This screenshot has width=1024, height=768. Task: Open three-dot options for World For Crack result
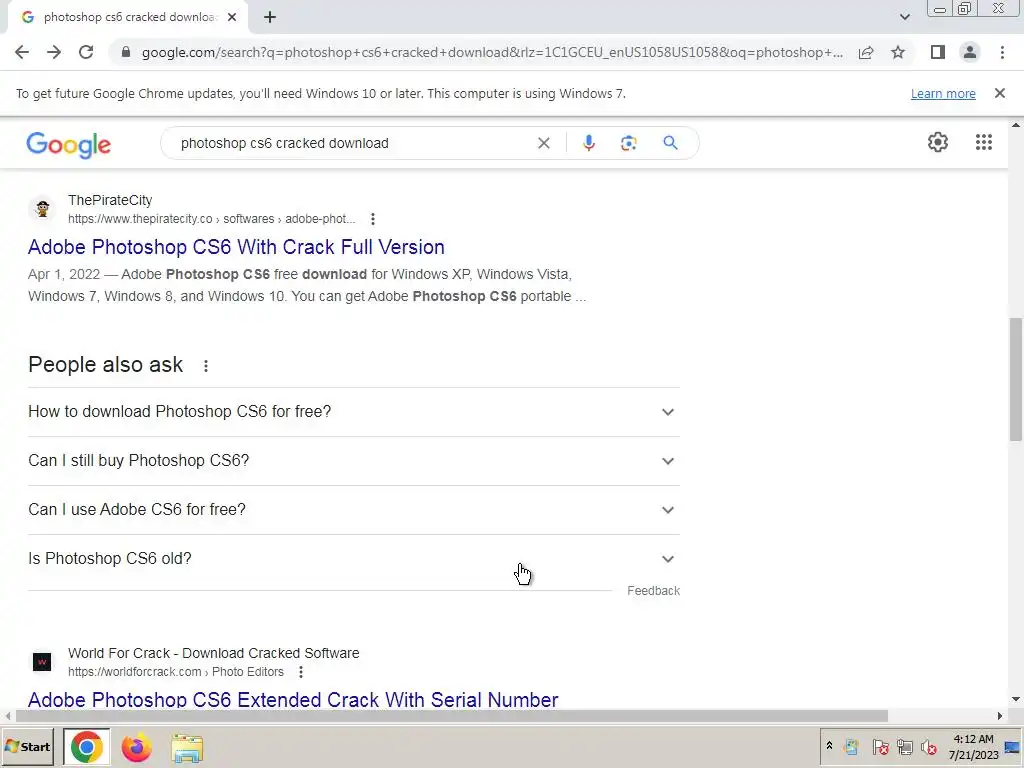click(x=300, y=671)
